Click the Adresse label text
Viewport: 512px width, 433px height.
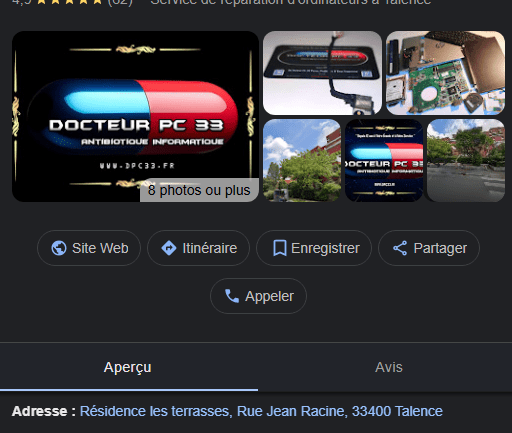[44, 411]
